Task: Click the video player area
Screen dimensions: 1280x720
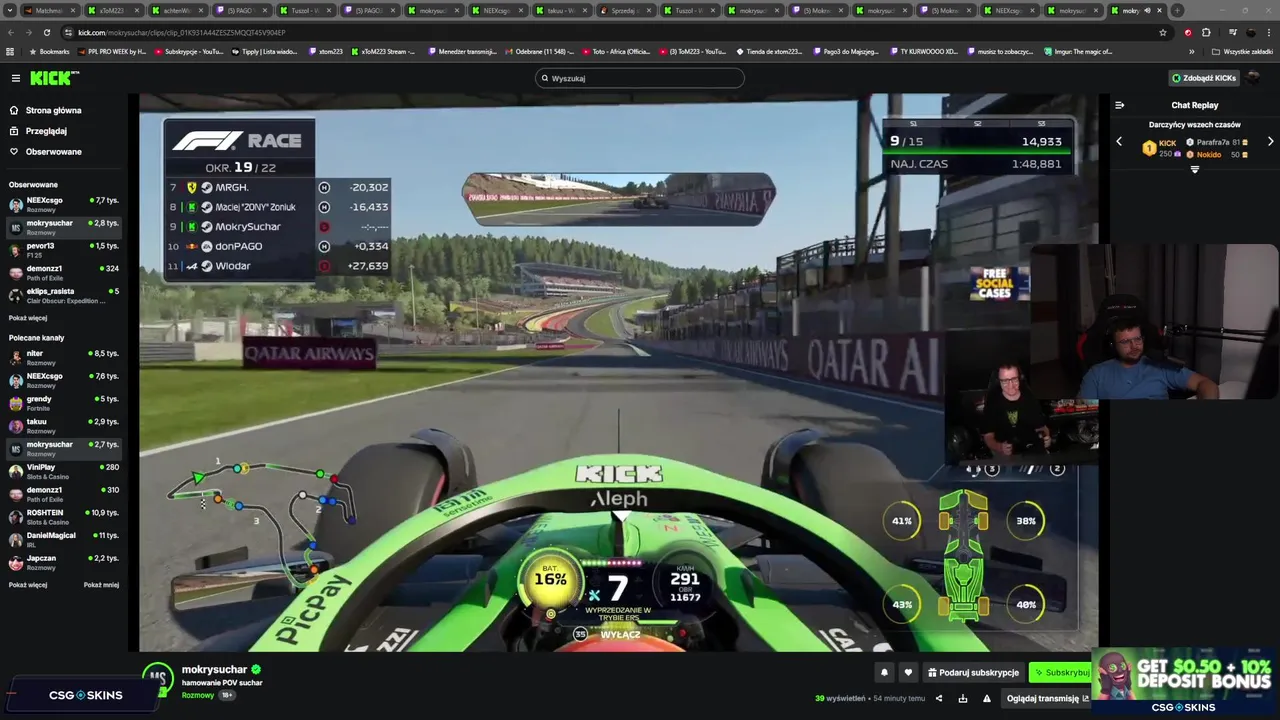Action: click(x=619, y=373)
